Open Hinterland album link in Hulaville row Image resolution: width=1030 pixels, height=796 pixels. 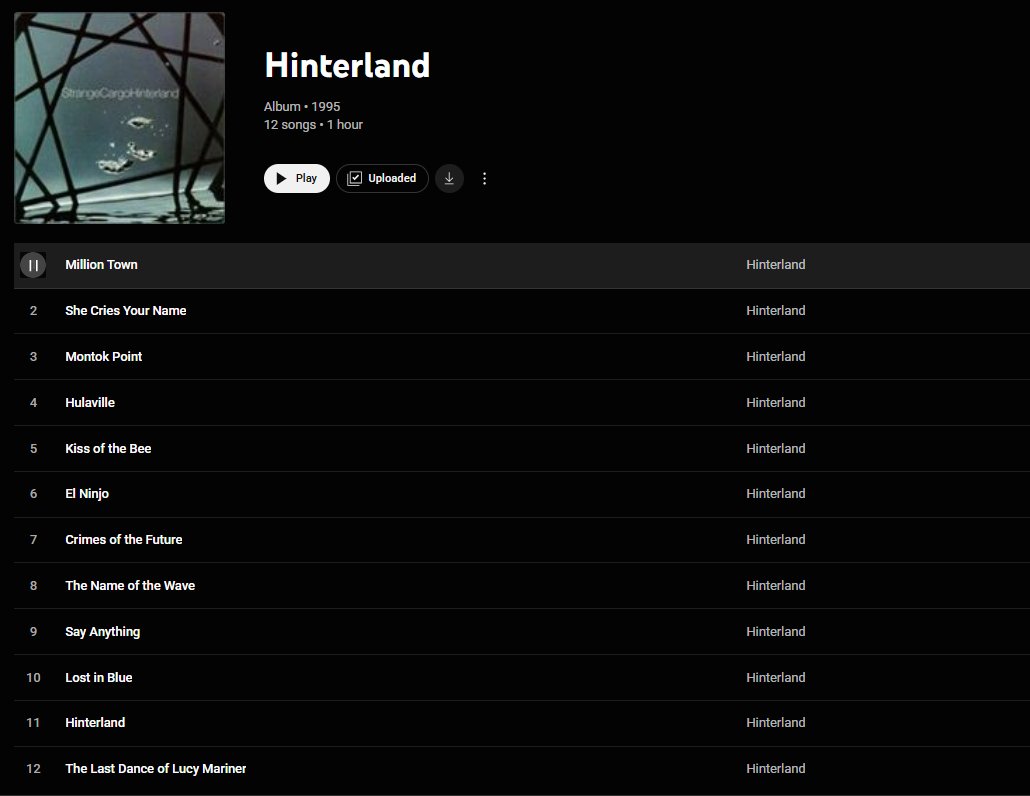pyautogui.click(x=776, y=403)
